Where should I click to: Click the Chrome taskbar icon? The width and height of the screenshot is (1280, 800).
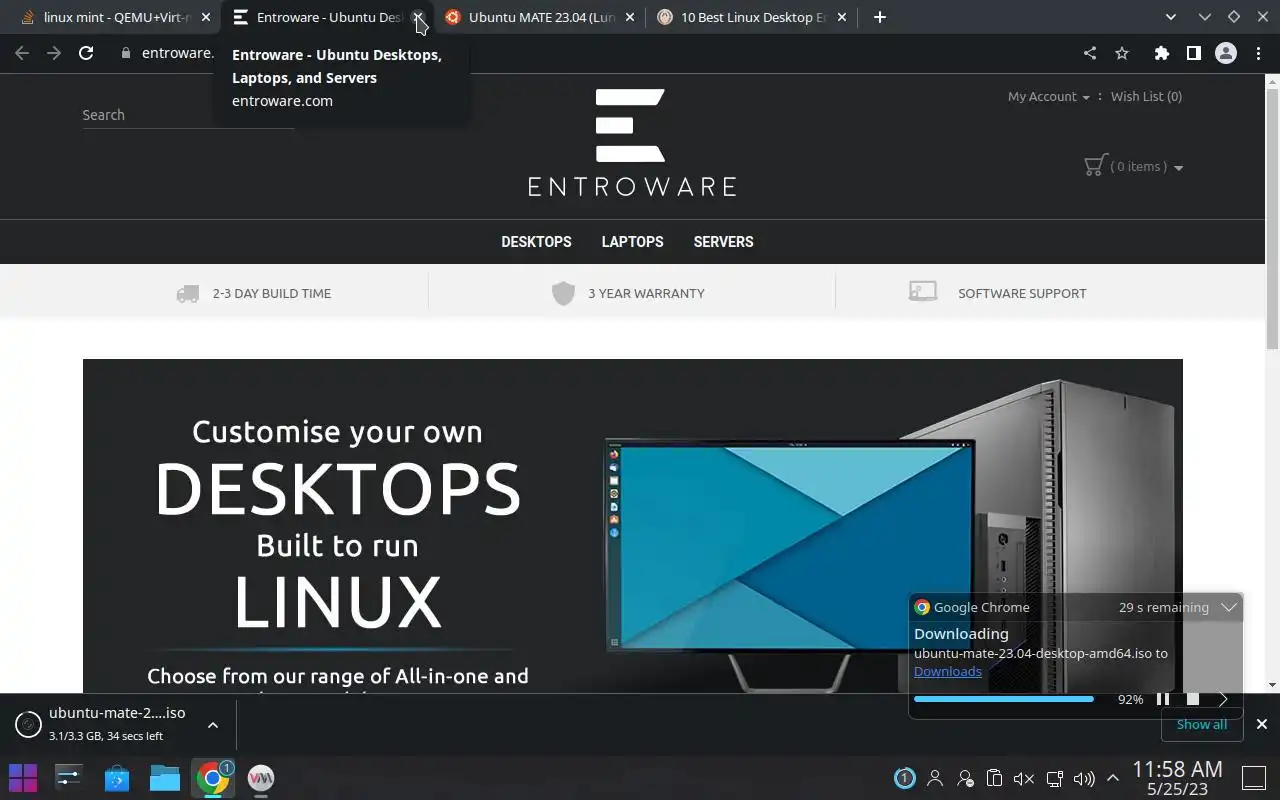tap(213, 778)
